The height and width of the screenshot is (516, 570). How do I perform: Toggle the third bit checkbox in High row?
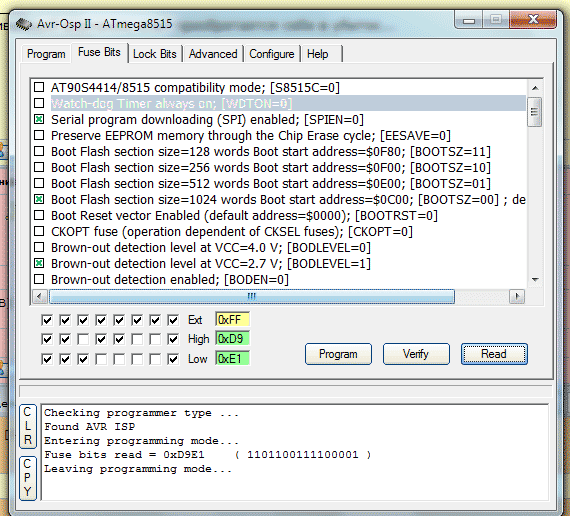point(83,339)
